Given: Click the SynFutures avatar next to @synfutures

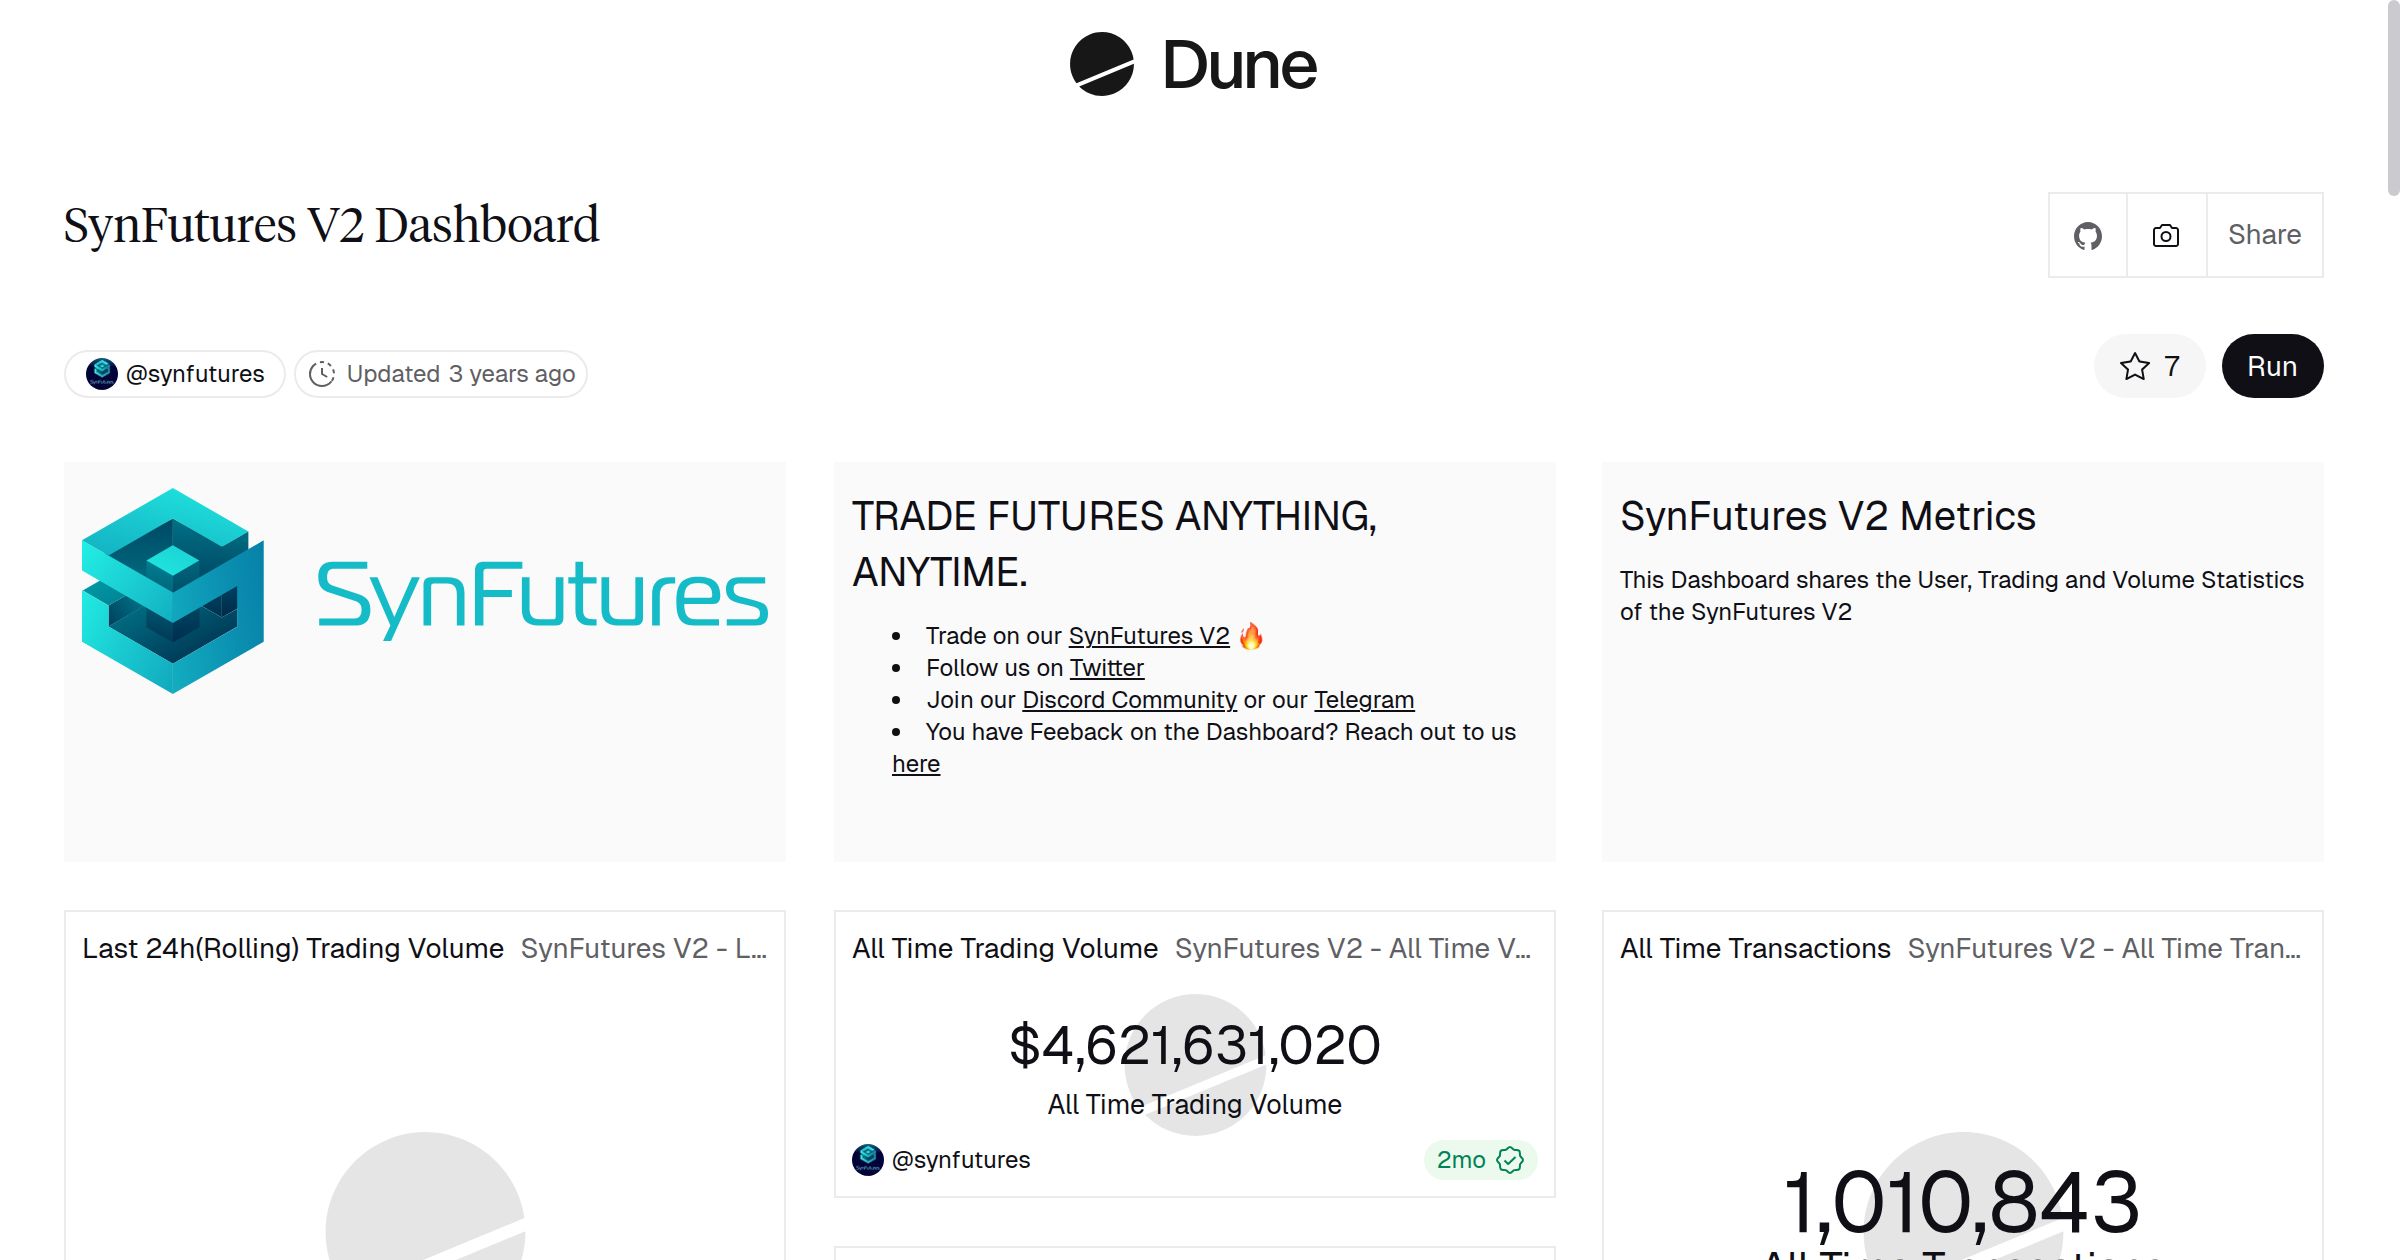Looking at the screenshot, I should (101, 373).
